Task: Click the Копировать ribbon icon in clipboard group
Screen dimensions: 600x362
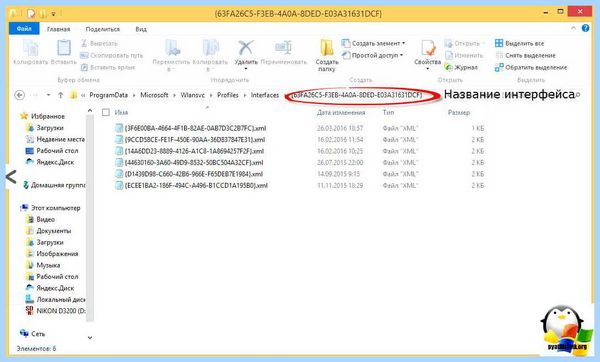Action: (x=30, y=49)
